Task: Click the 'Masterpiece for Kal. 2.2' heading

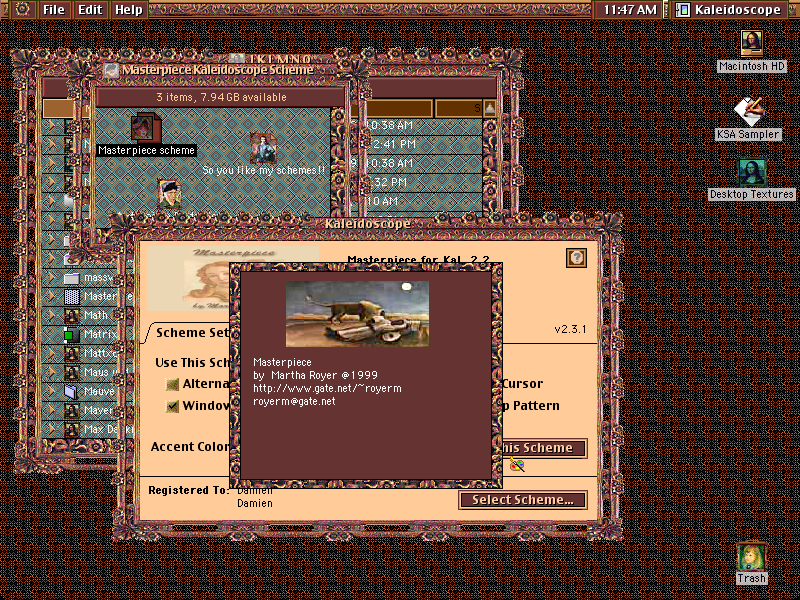Action: (418, 259)
